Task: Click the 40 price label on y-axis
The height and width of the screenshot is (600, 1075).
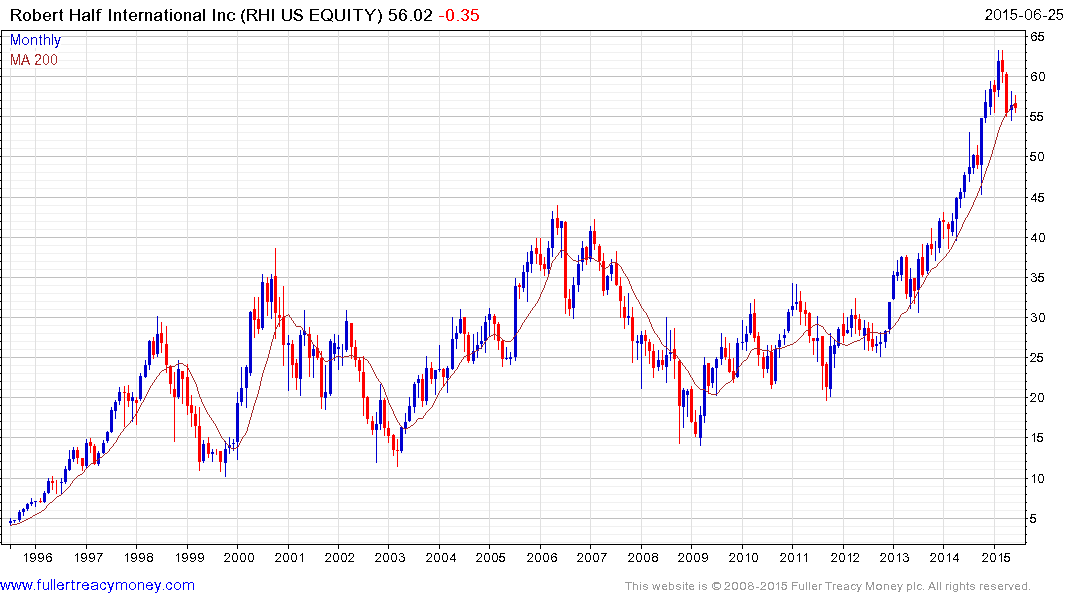Action: click(1037, 238)
